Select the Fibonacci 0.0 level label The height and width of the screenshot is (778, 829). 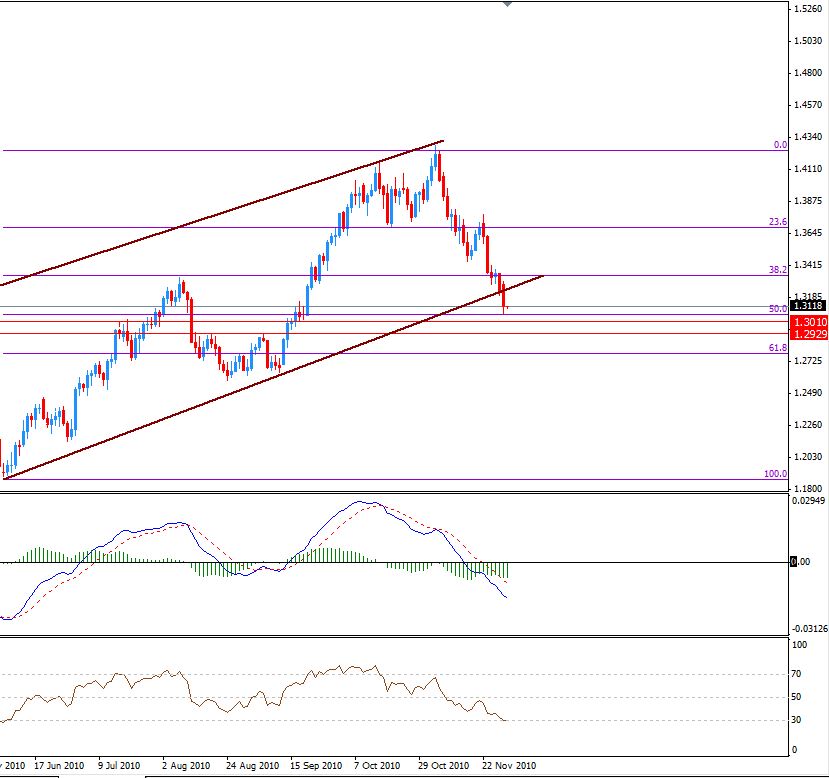tap(780, 145)
